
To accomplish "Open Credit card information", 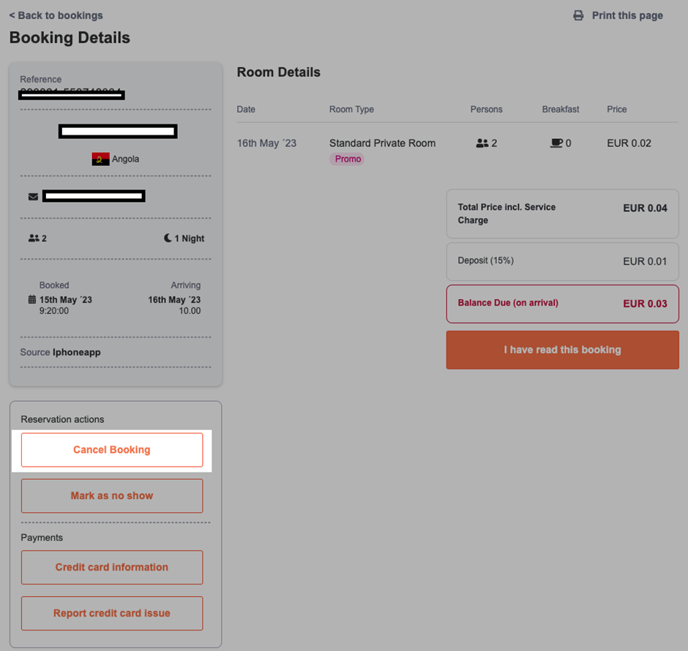I will pos(112,567).
